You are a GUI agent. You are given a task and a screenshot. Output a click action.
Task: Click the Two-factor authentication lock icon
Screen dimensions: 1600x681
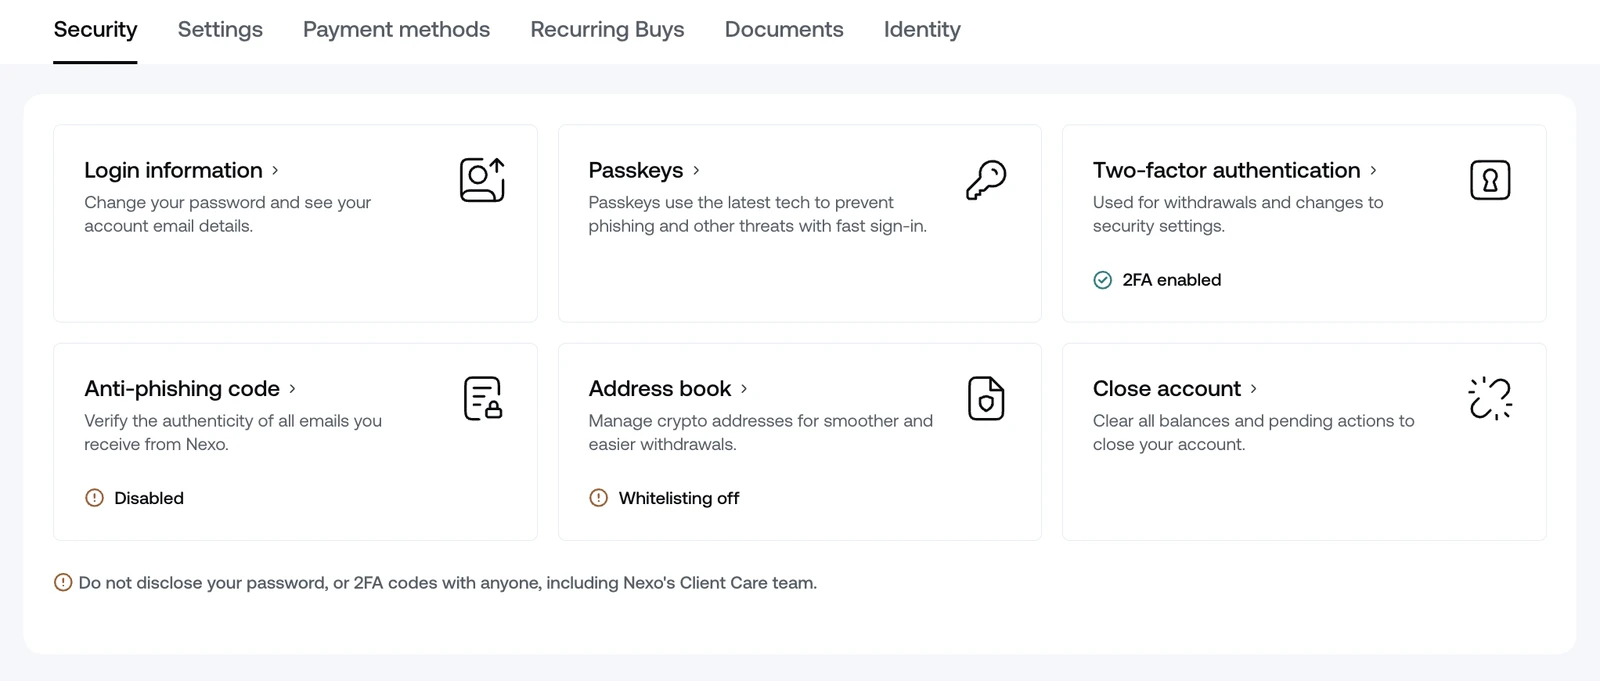click(x=1490, y=180)
